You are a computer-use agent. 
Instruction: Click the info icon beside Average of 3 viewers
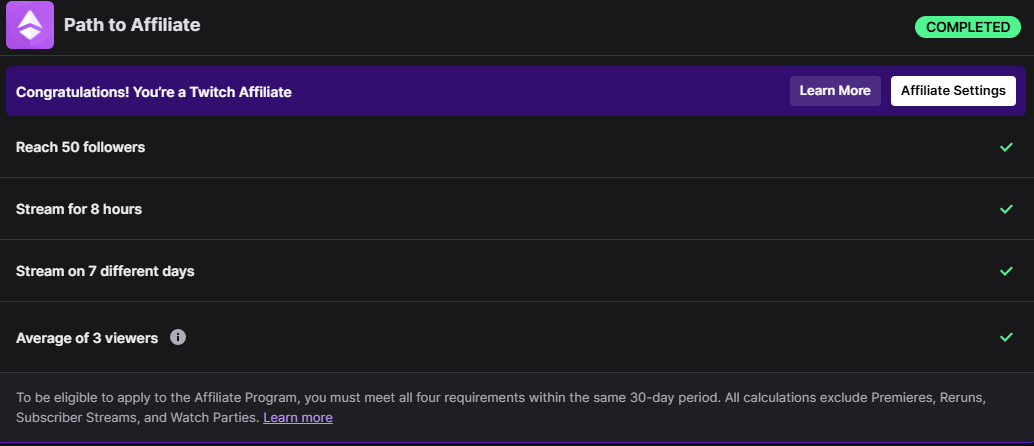coord(178,337)
